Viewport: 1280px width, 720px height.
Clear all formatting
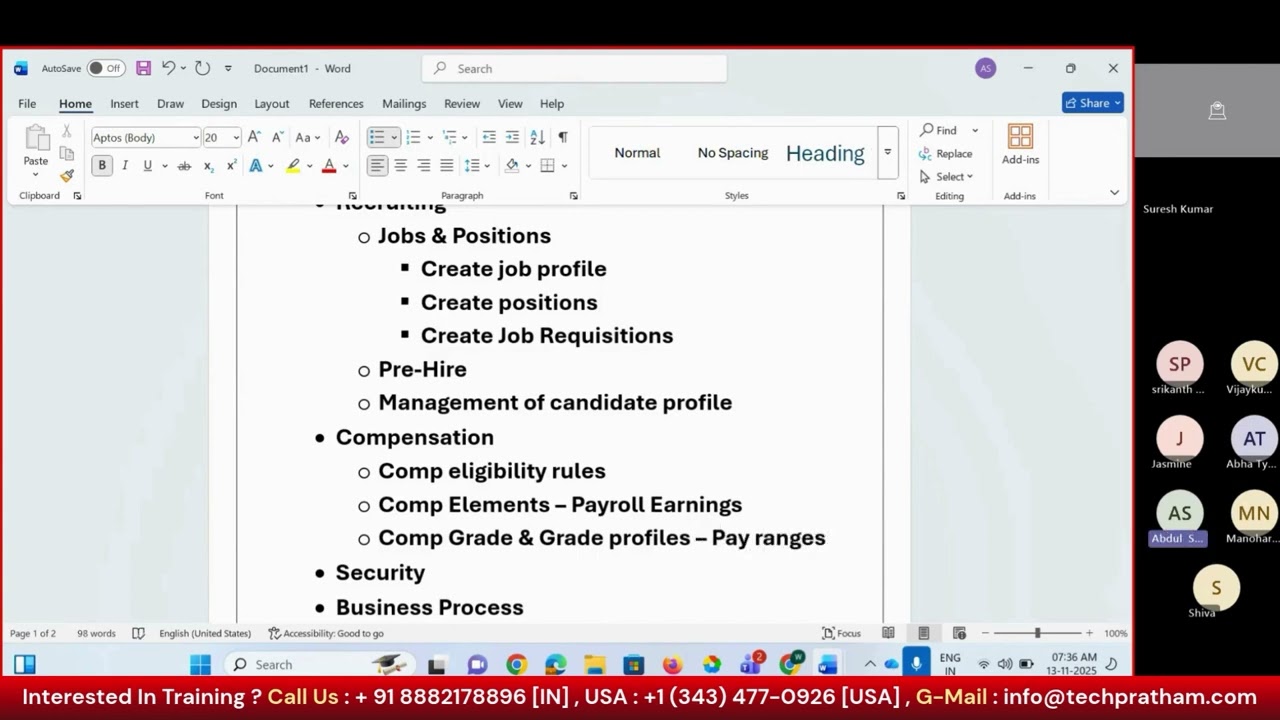[341, 137]
